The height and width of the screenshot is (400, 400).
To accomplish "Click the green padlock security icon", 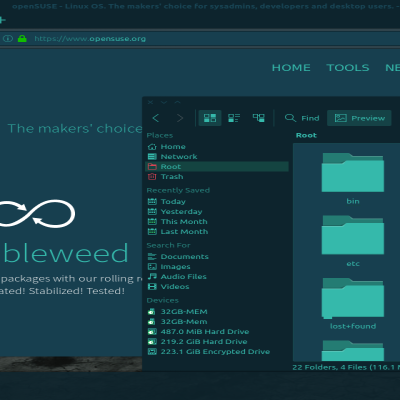I will click(22, 39).
